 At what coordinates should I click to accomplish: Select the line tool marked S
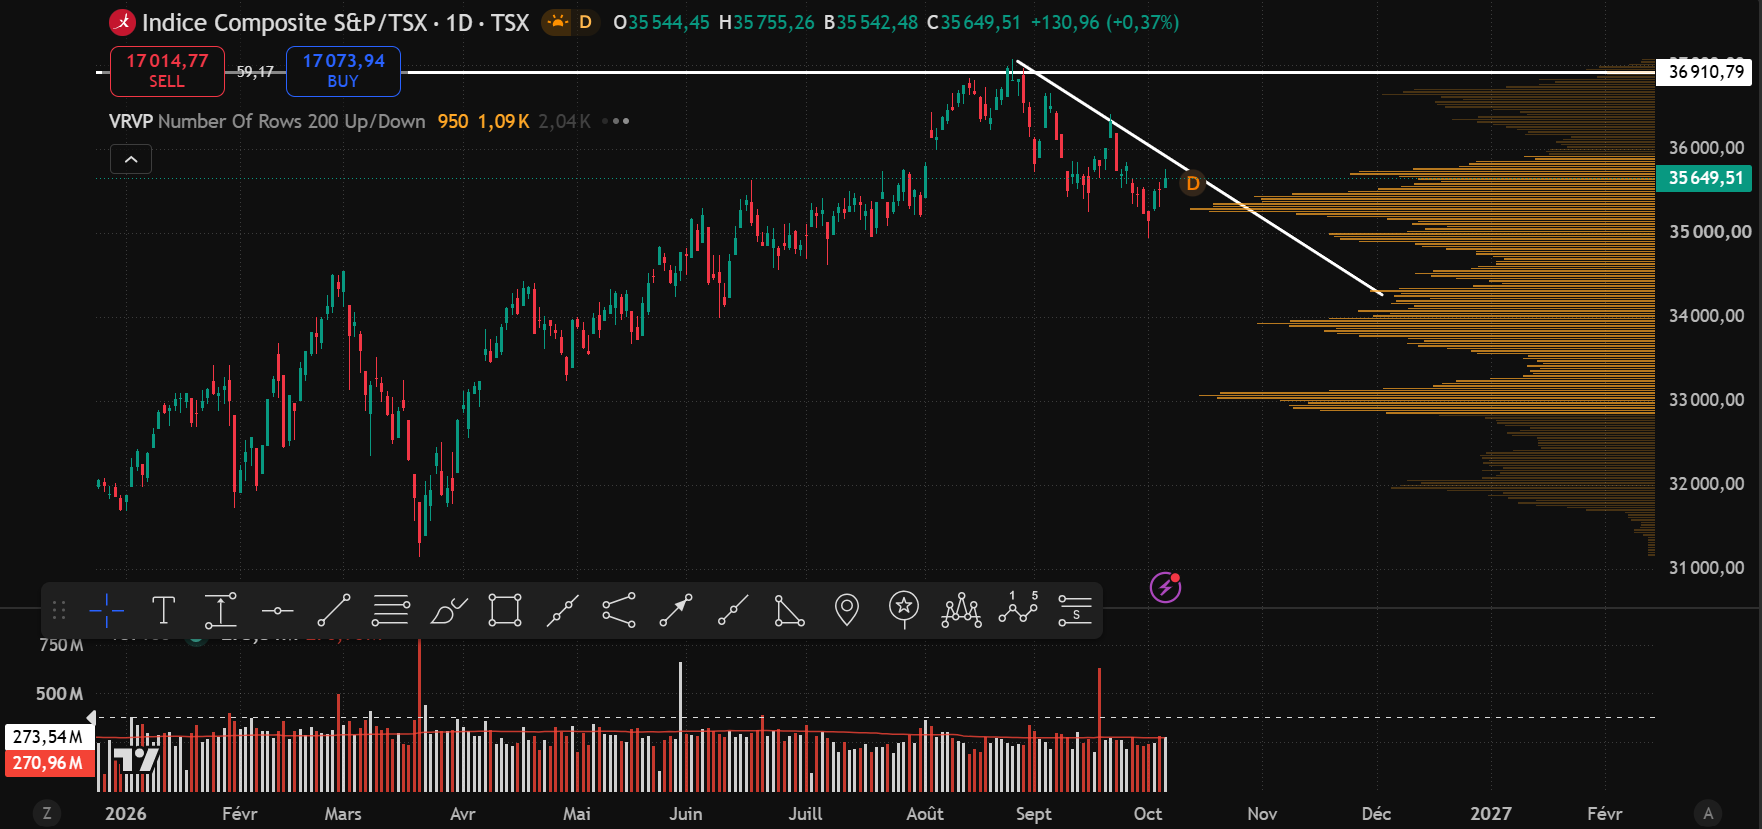coord(1075,610)
